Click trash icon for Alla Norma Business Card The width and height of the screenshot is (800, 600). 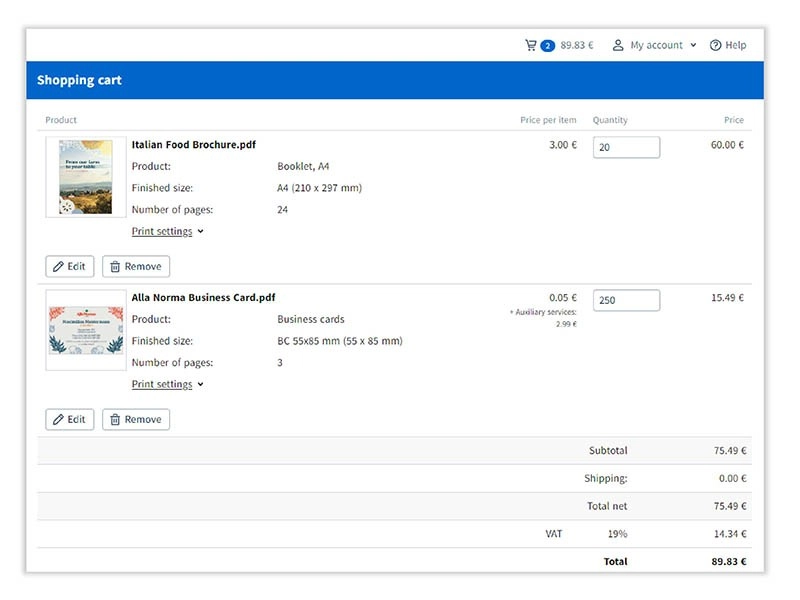point(115,420)
